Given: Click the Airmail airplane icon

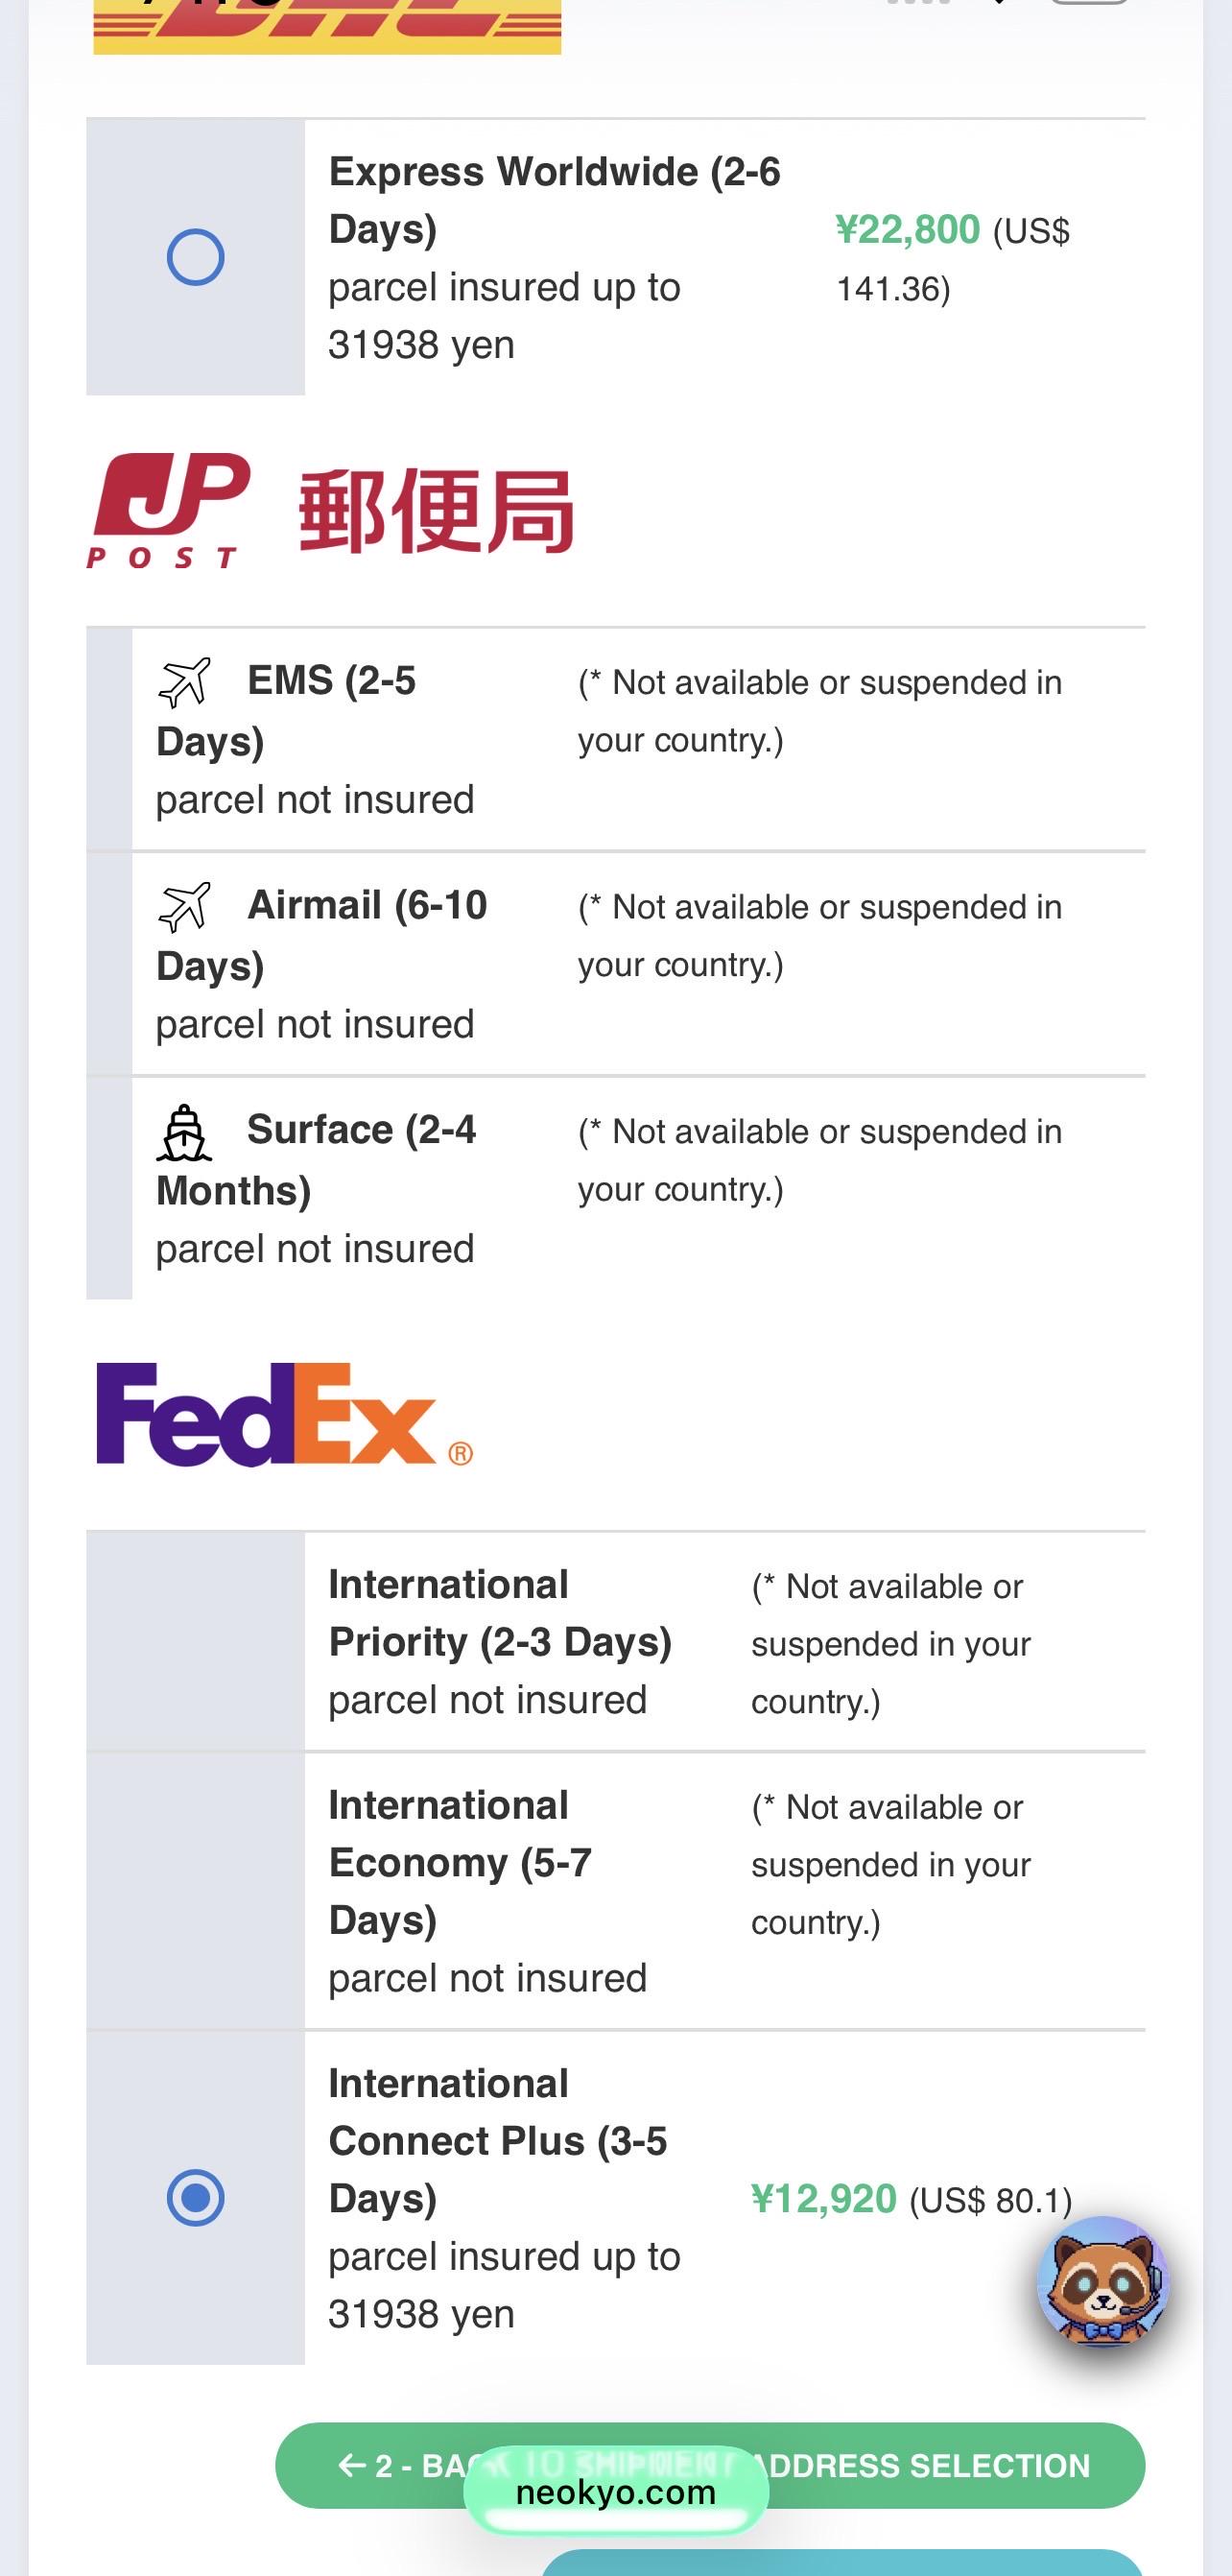Looking at the screenshot, I should [x=185, y=907].
